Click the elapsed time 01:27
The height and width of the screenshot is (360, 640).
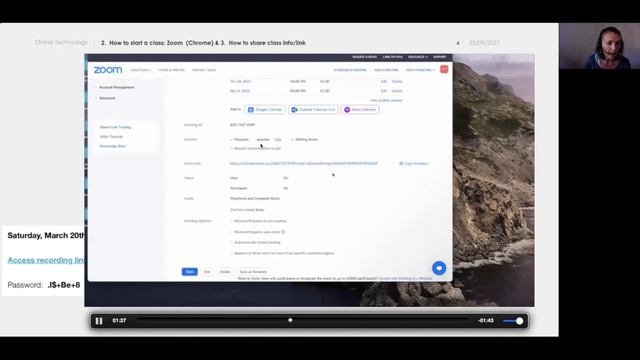(119, 320)
